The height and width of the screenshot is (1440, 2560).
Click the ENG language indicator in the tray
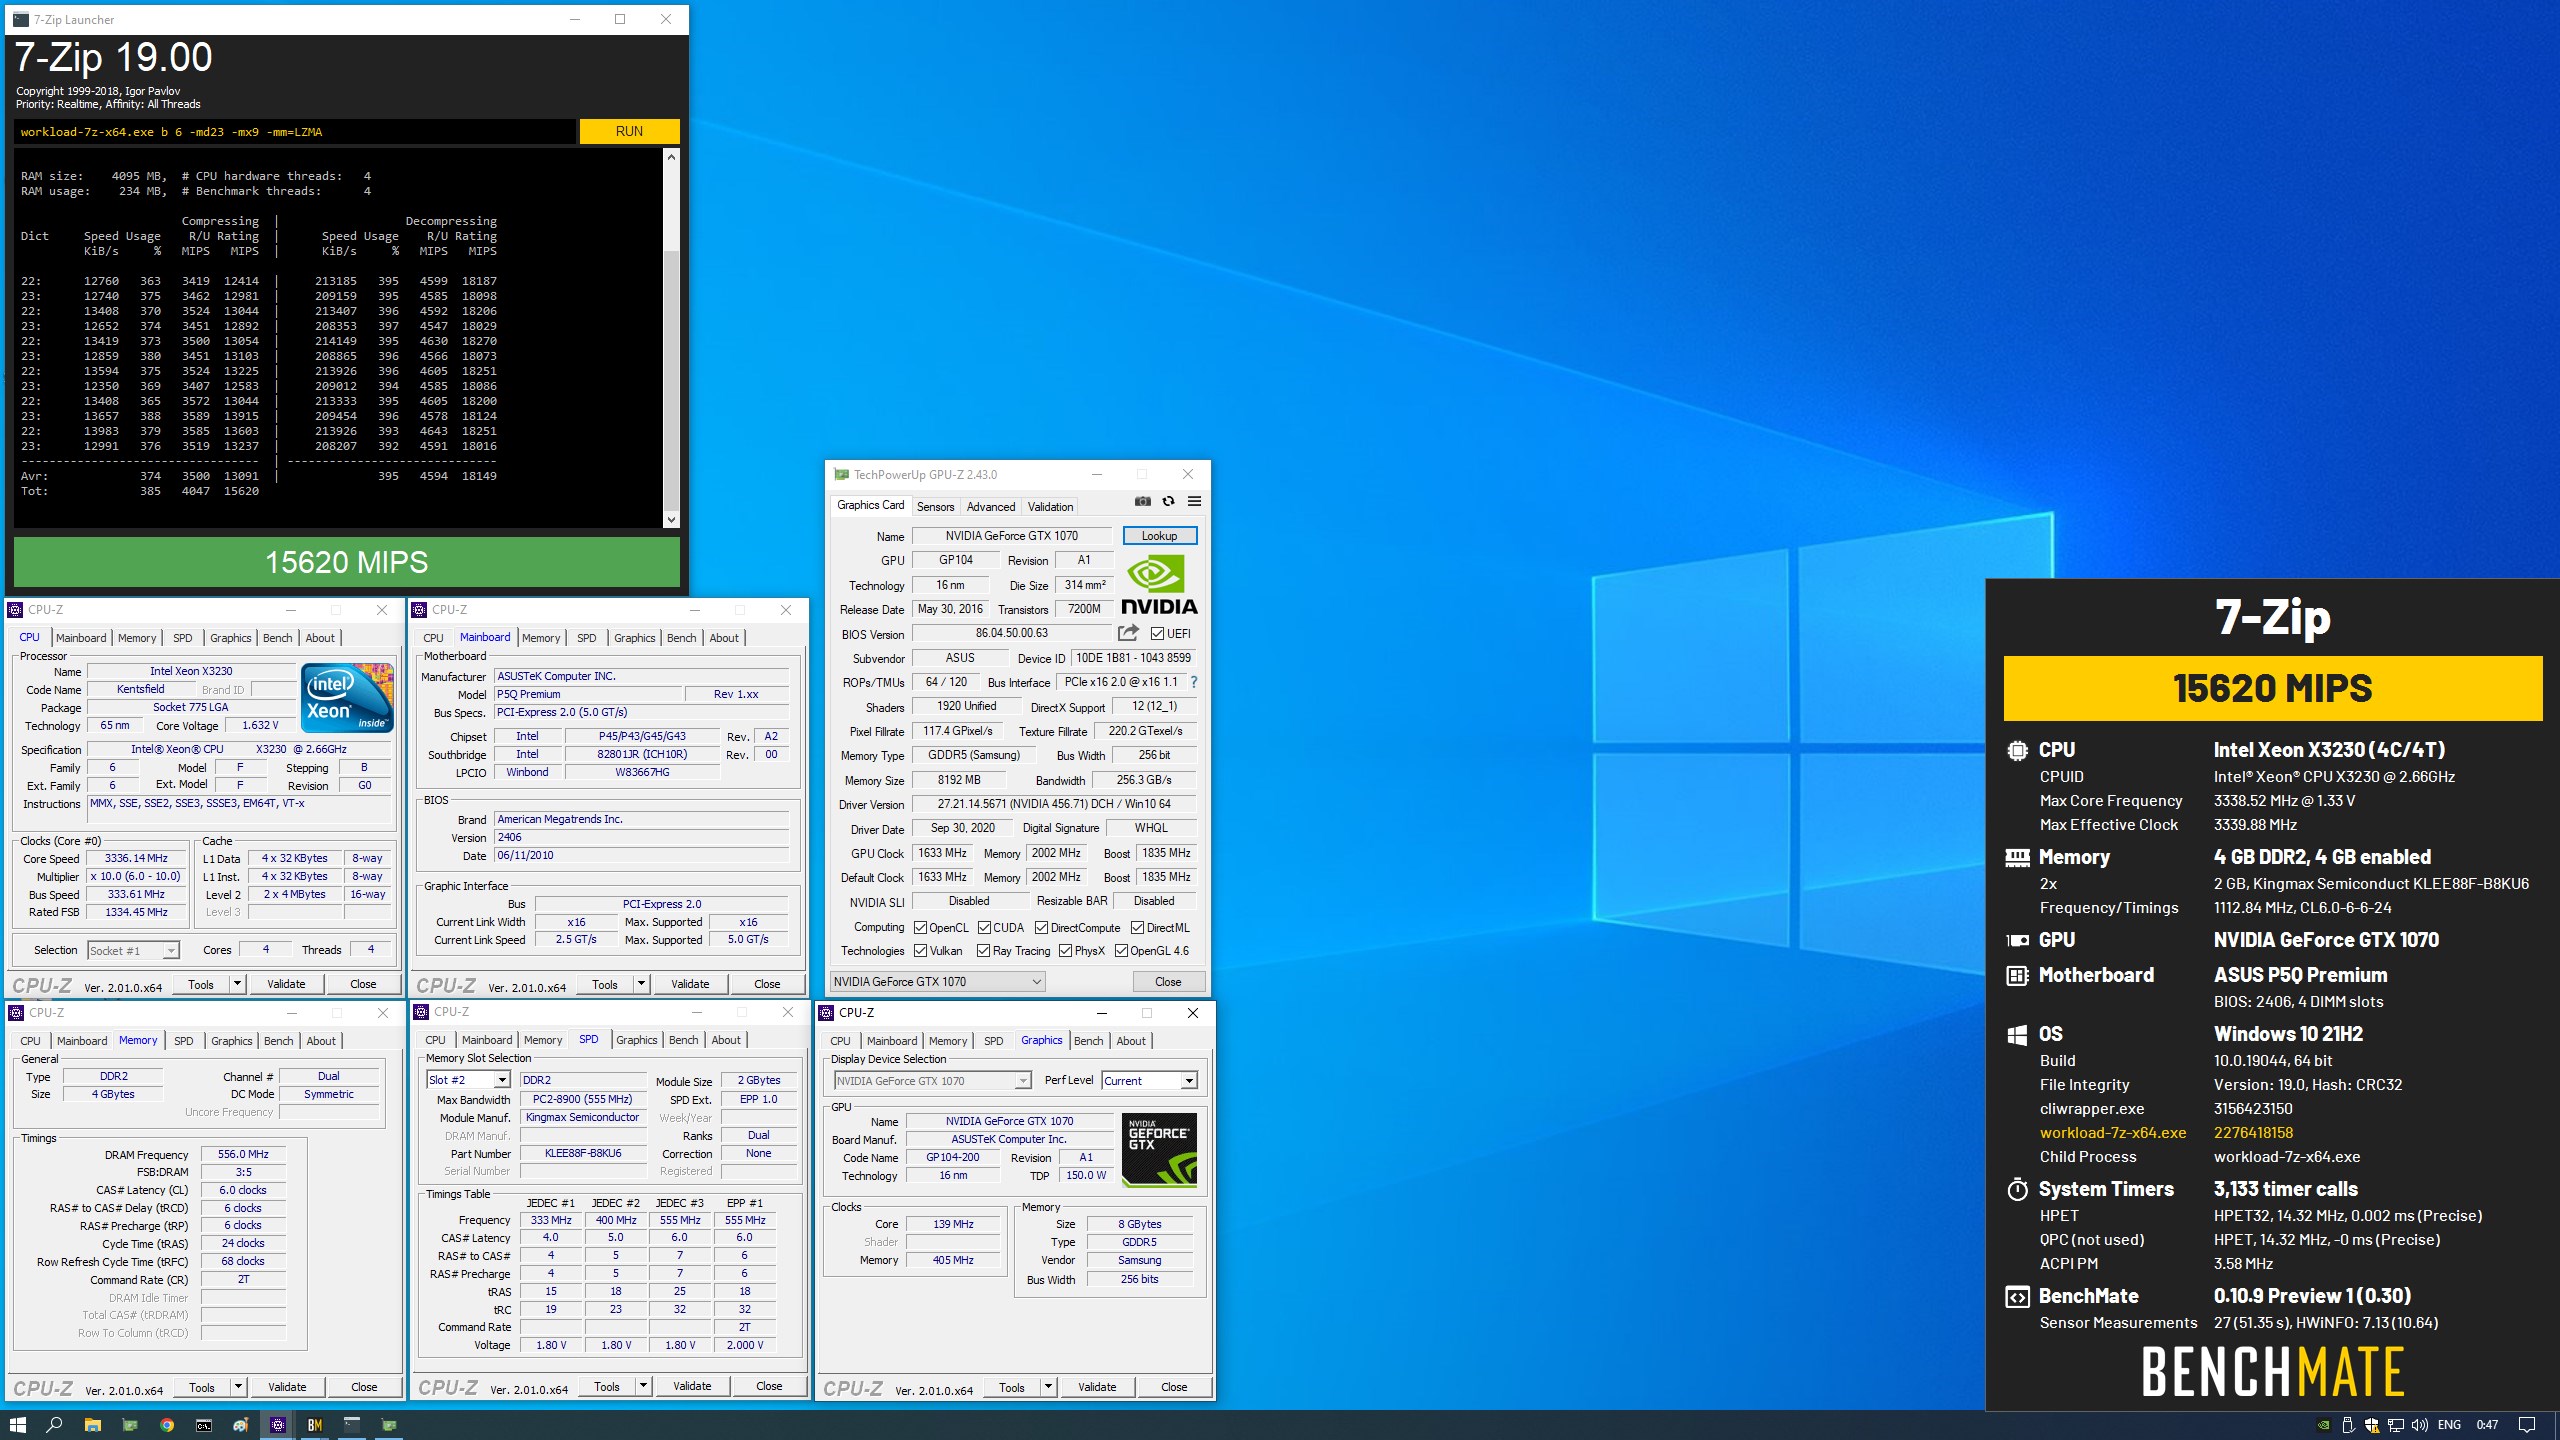point(2449,1425)
